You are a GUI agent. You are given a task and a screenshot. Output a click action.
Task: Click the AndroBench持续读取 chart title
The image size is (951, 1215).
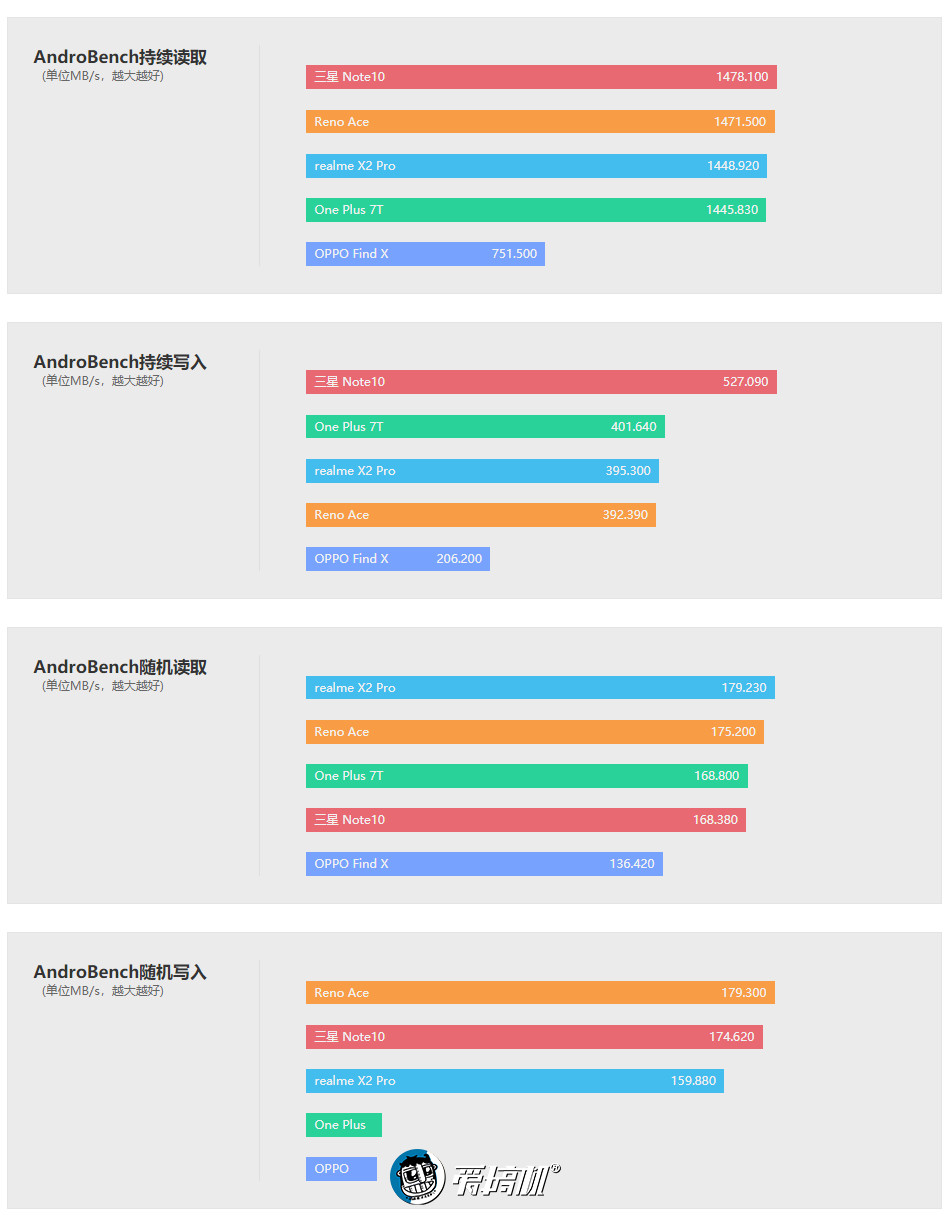(x=120, y=58)
